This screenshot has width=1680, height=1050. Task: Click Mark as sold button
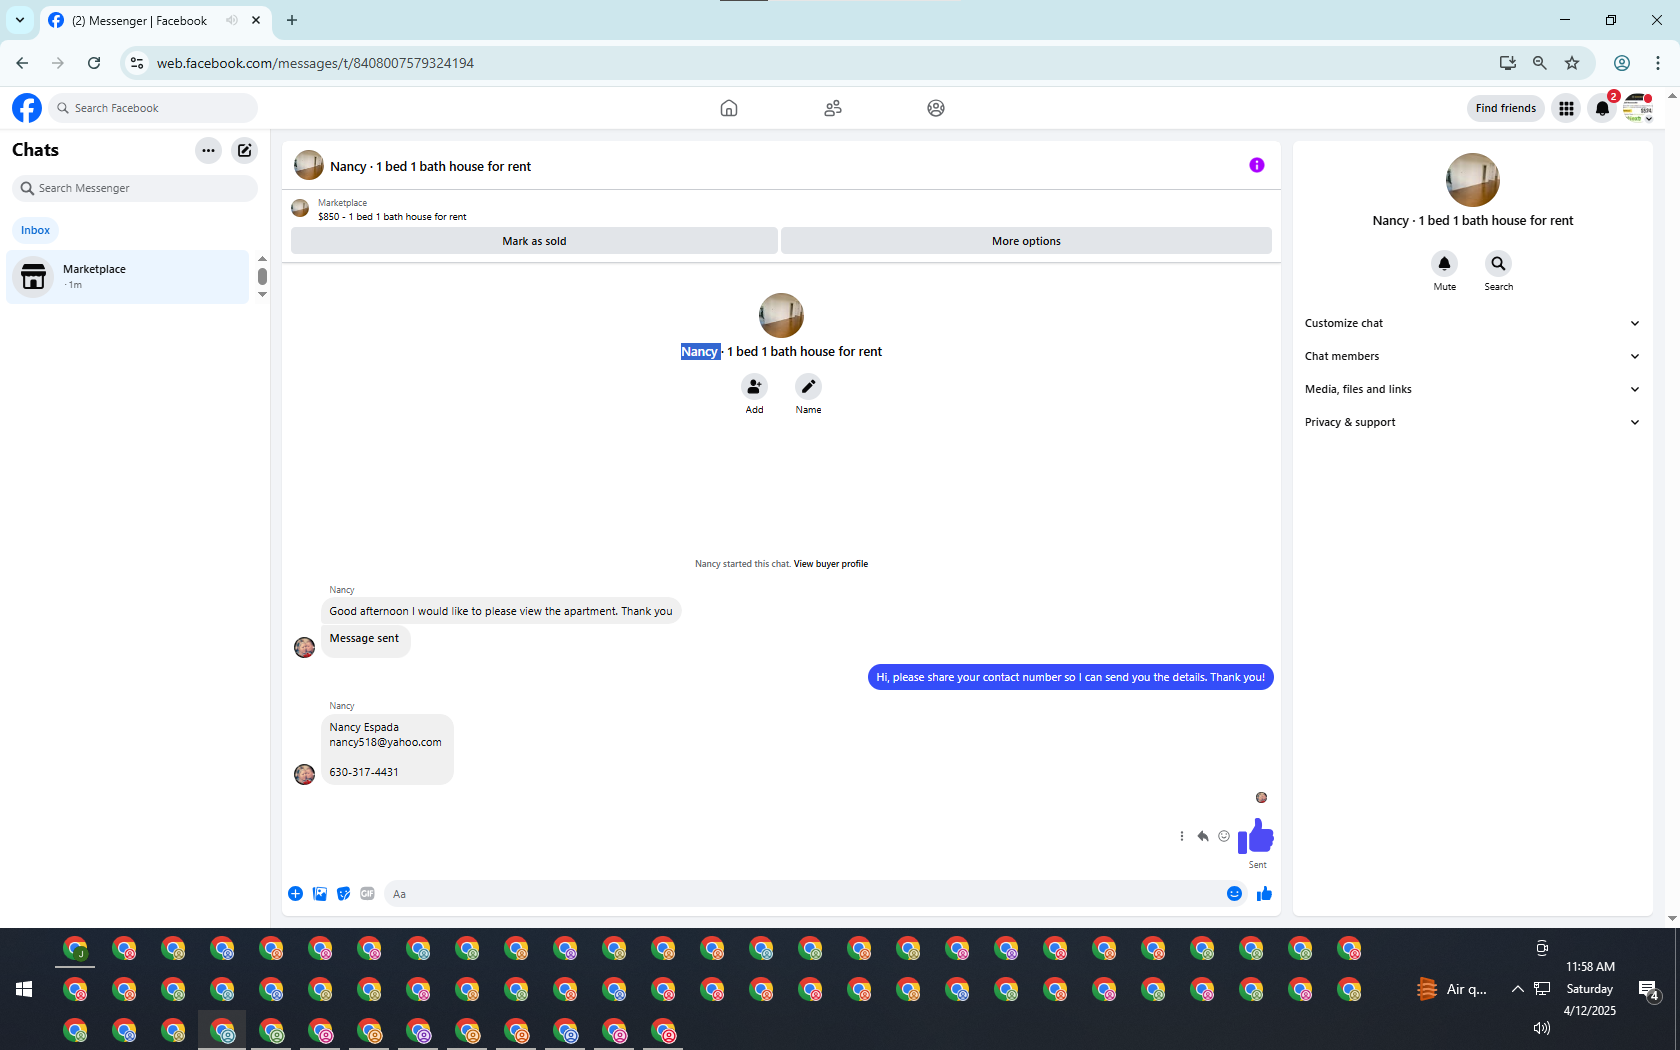click(534, 241)
